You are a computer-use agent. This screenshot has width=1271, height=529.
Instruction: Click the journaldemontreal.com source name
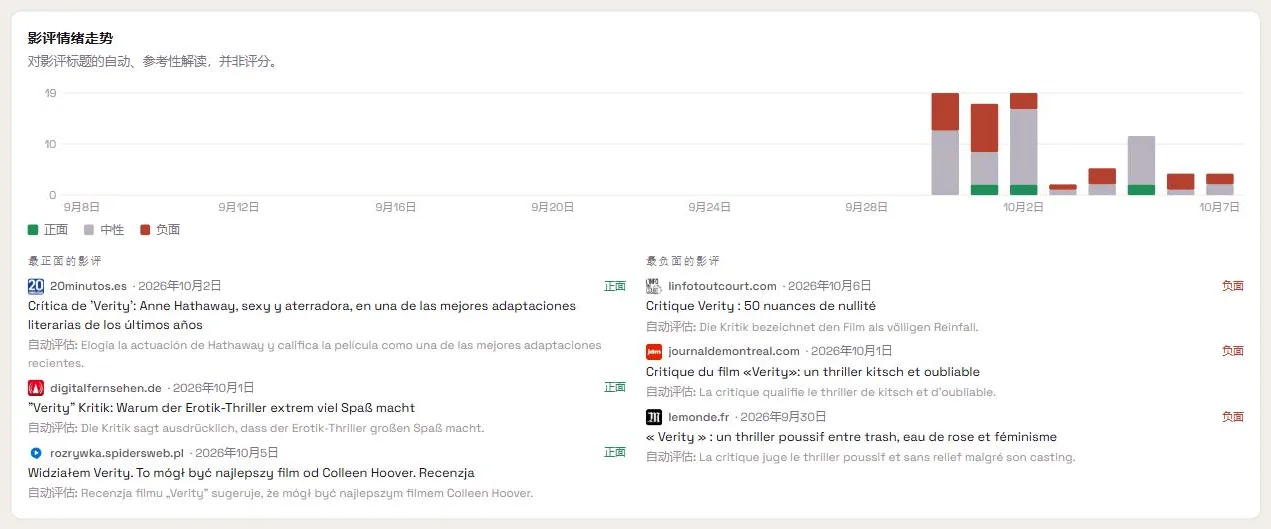[x=734, y=351]
